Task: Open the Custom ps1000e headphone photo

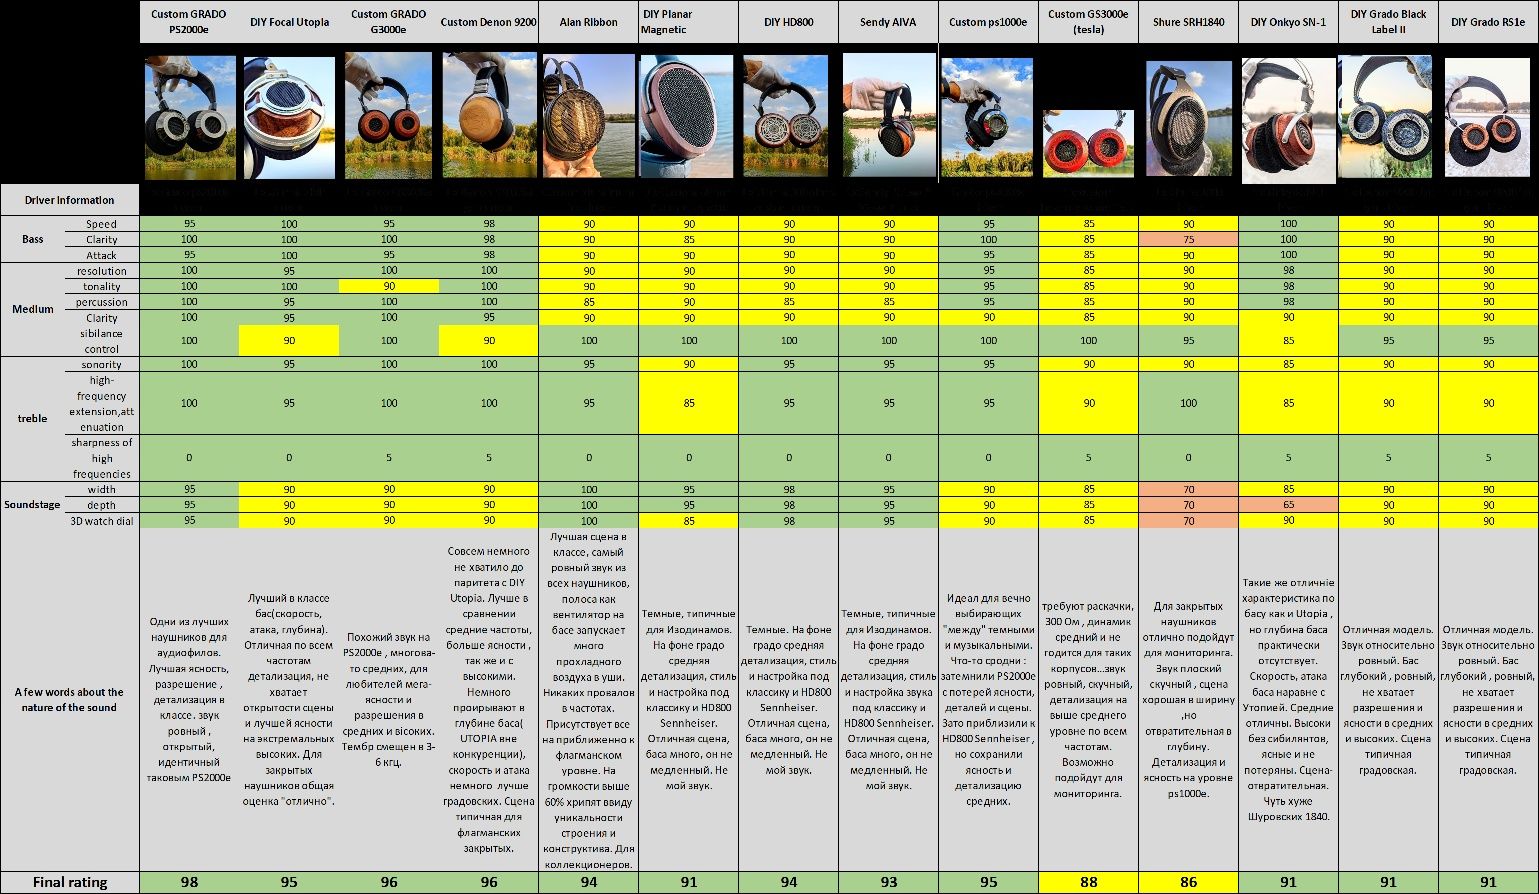Action: 988,117
